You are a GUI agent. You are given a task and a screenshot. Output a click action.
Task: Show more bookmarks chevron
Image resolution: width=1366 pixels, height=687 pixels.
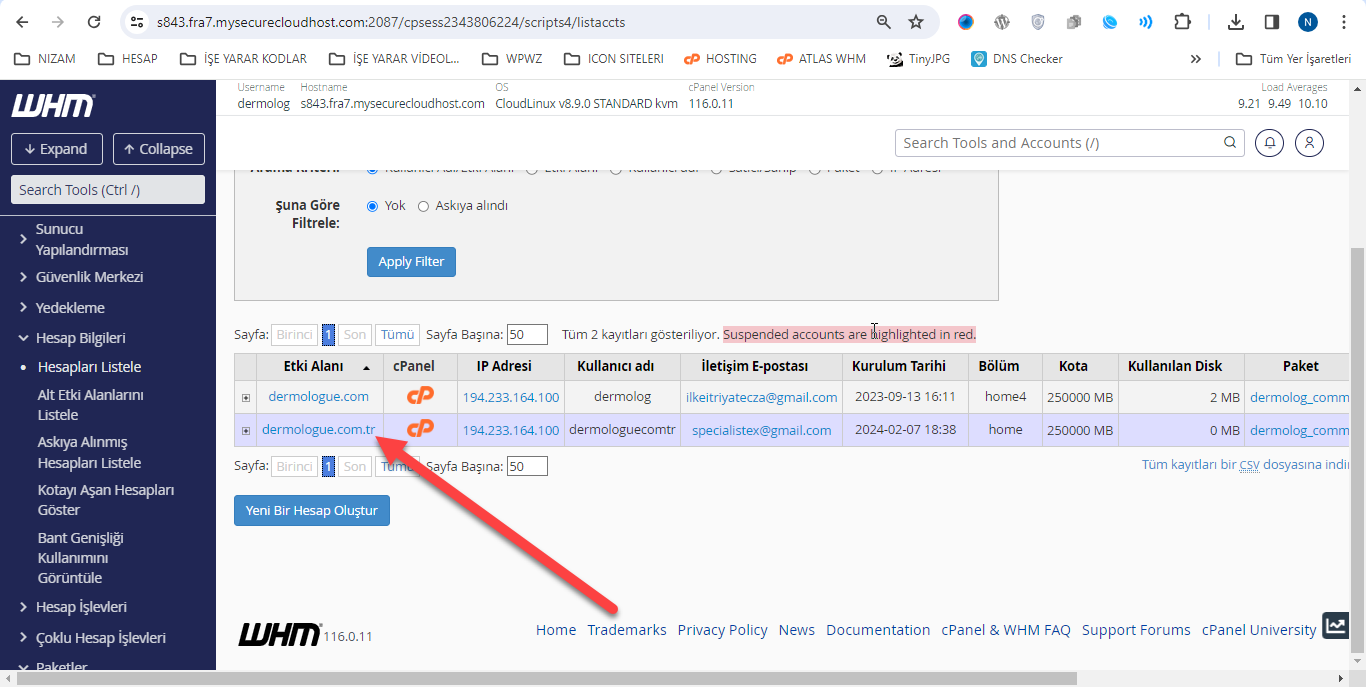coord(1195,59)
